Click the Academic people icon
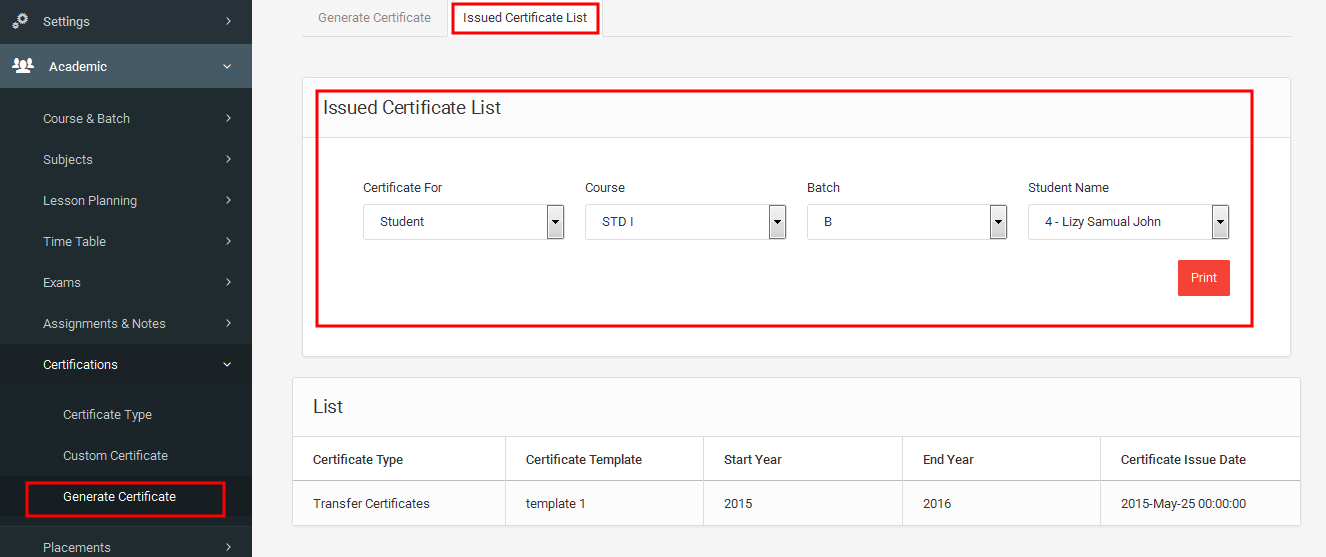The height and width of the screenshot is (557, 1326). tap(22, 66)
